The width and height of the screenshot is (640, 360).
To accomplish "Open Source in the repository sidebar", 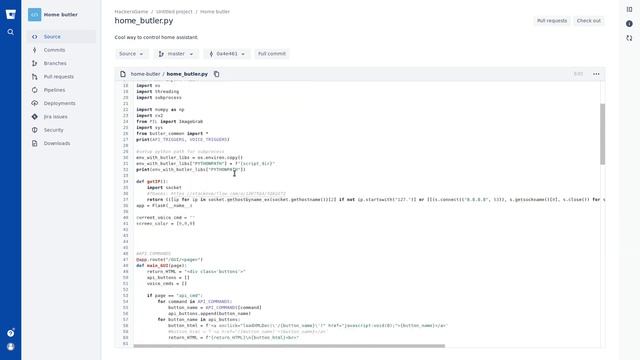I will click(62, 37).
